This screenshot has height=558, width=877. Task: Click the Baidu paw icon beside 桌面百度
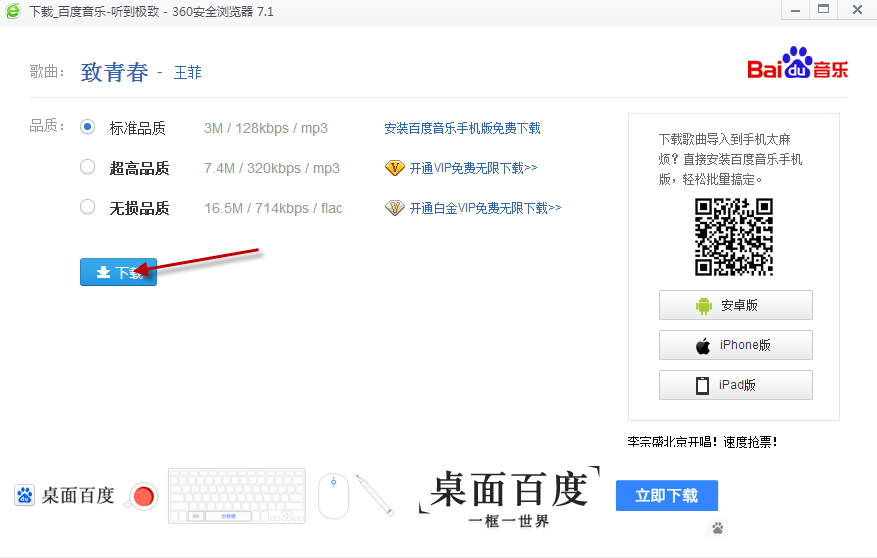pos(25,495)
